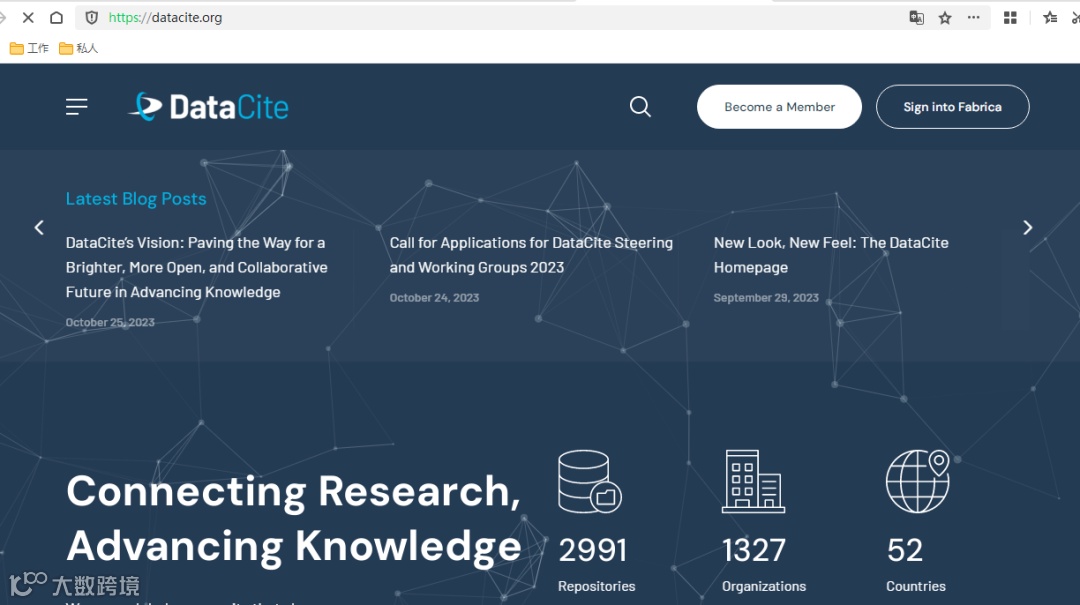This screenshot has width=1080, height=605.
Task: Click the DataCite logo
Action: click(x=209, y=107)
